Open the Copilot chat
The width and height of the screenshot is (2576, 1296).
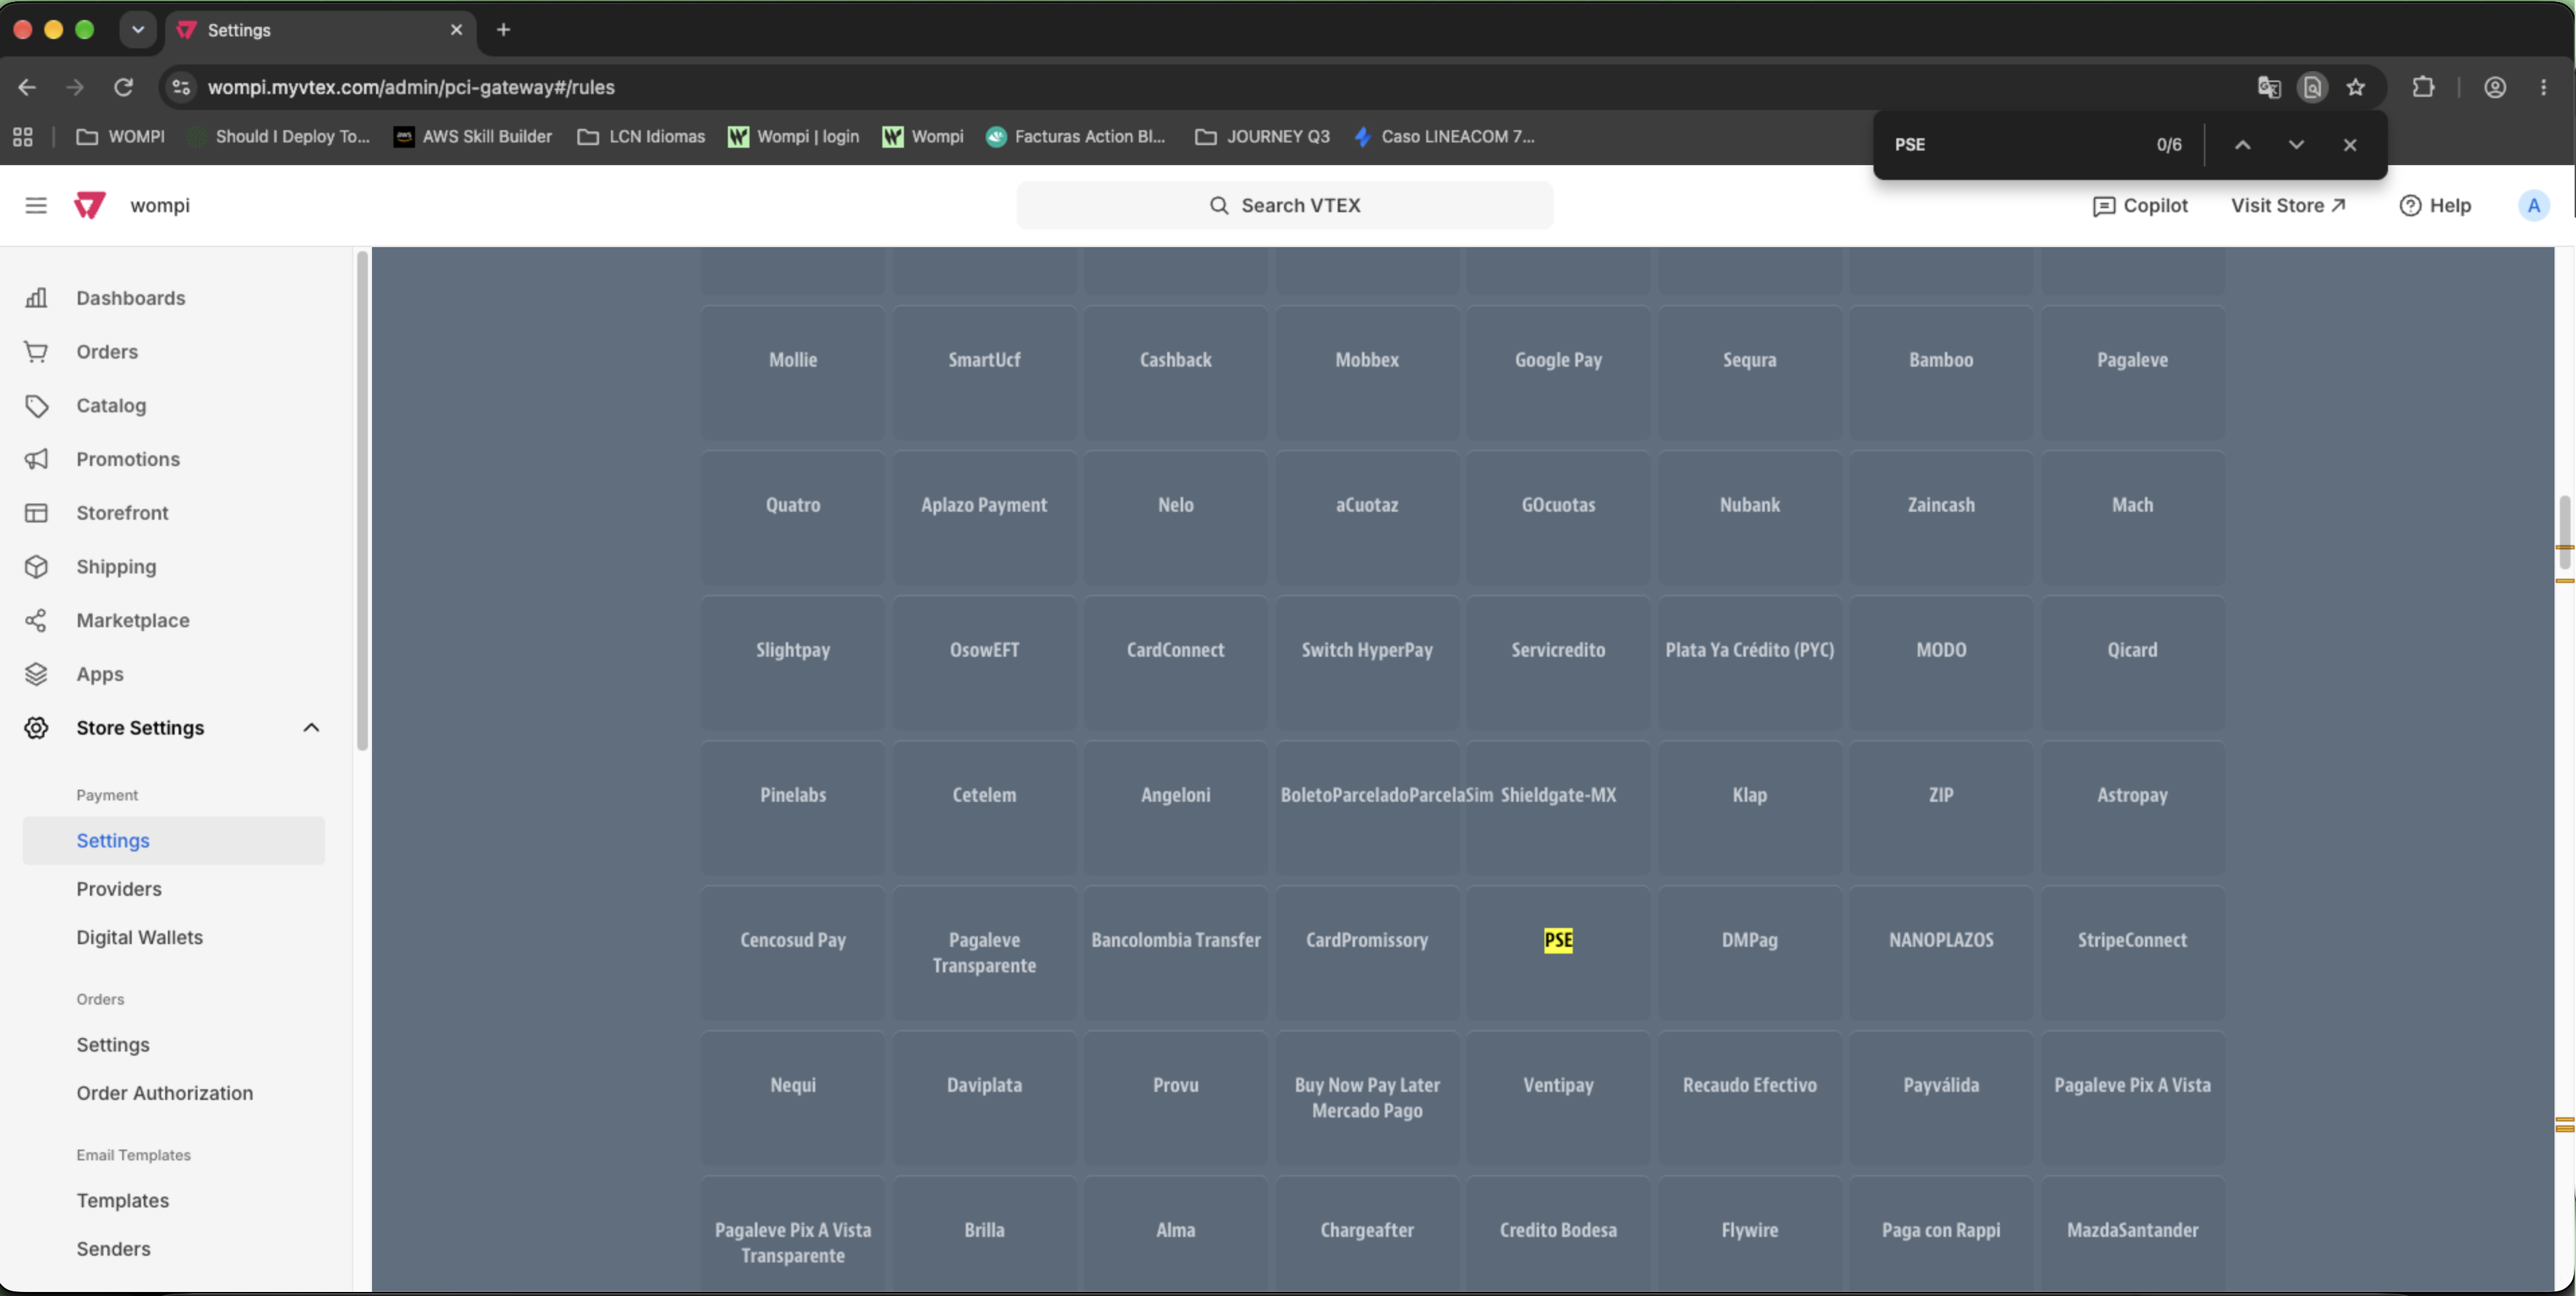2140,205
